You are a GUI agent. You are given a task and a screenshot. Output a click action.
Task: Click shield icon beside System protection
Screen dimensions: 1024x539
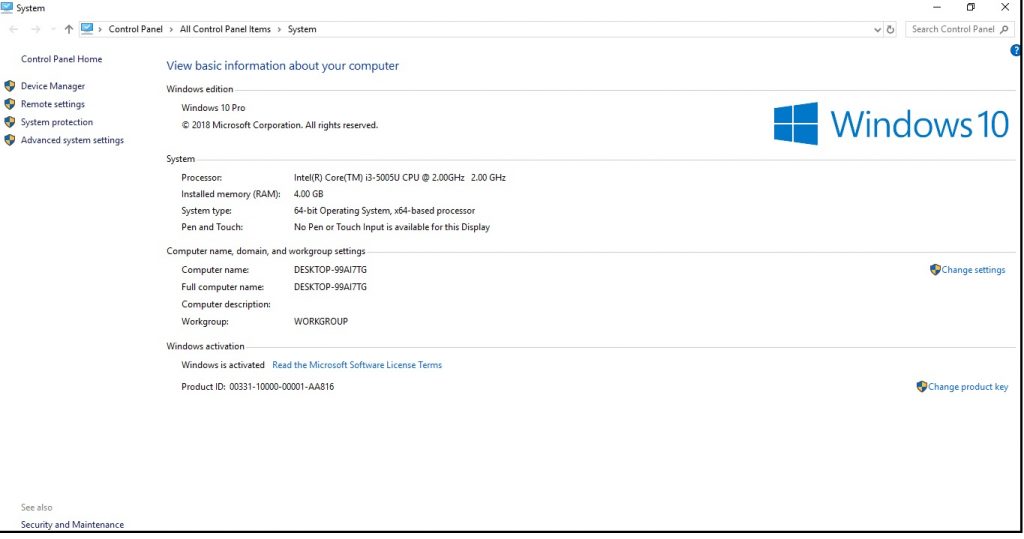10,122
